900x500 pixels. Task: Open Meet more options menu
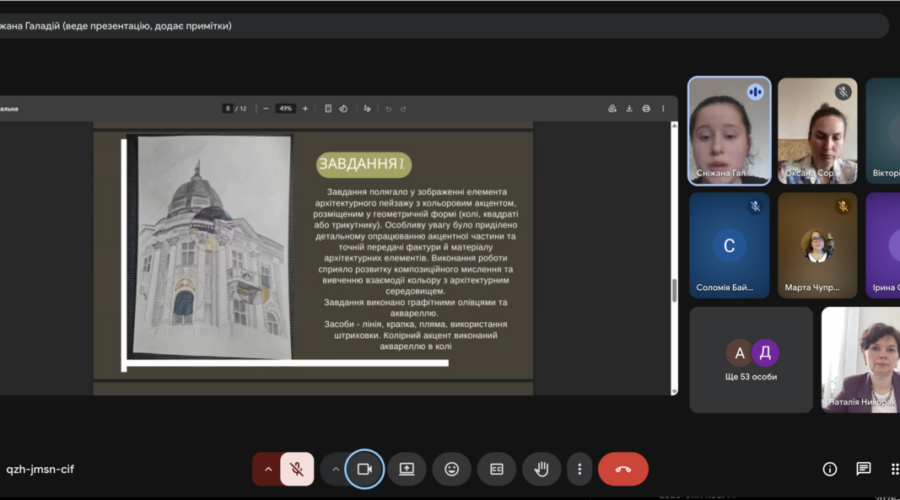(579, 469)
